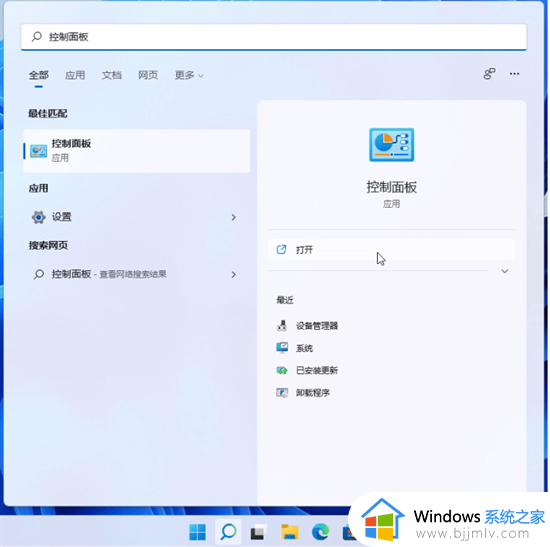Click the open-external icon beside 打开
Image resolution: width=550 pixels, height=547 pixels.
[281, 249]
